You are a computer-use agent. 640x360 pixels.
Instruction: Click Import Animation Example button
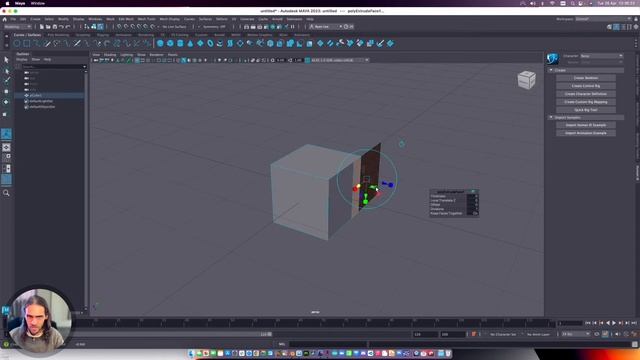[x=586, y=133]
